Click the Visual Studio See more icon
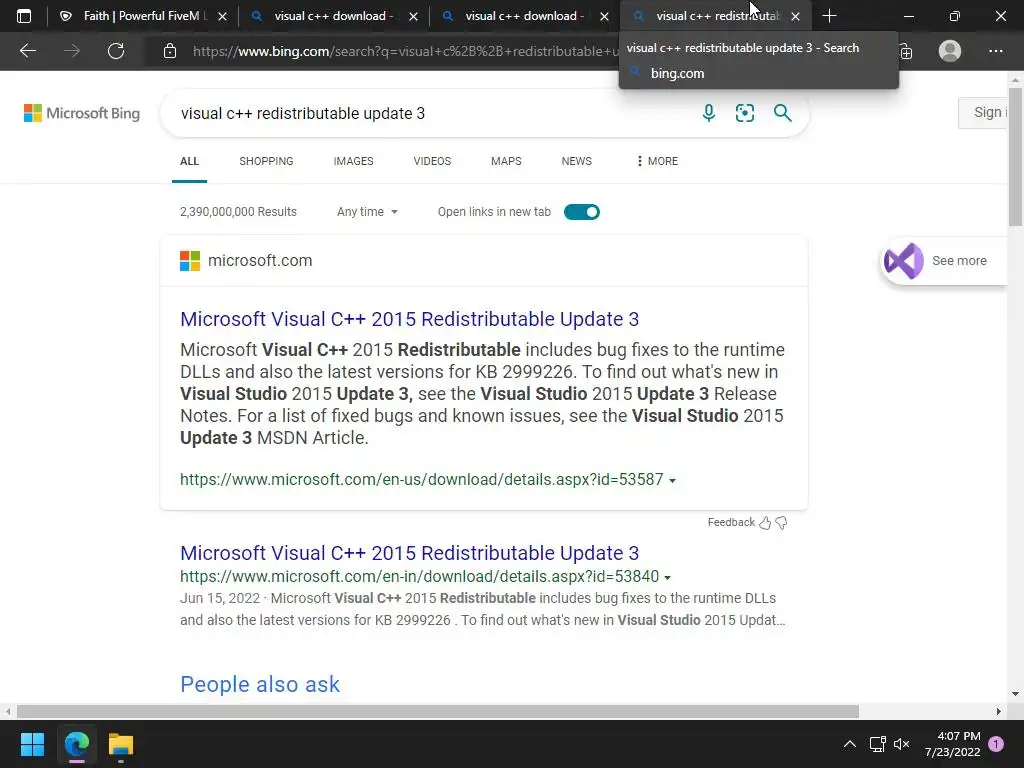Screen dimensions: 1024x768 coord(903,261)
